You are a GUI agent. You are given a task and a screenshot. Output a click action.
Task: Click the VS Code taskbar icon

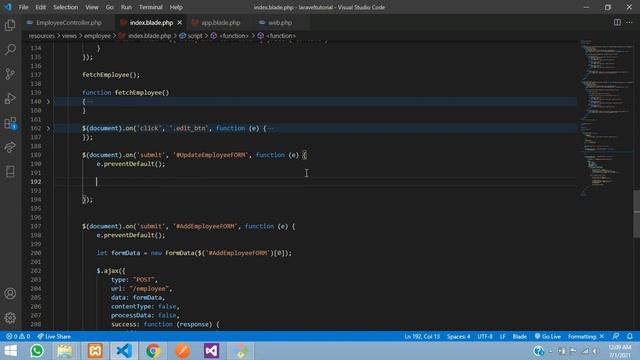click(124, 351)
